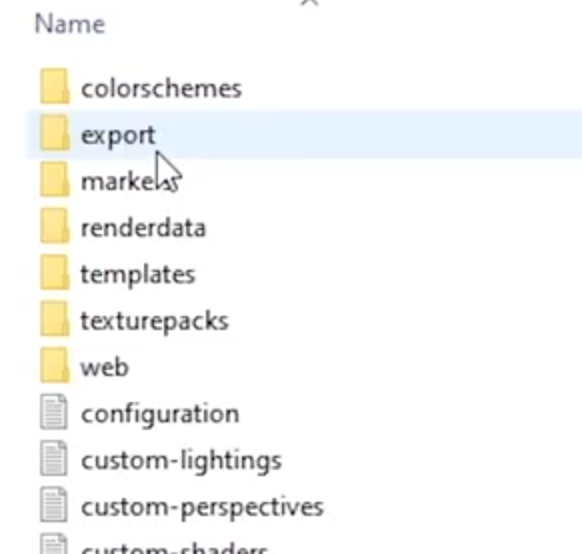Click the renderdata folder icon
The height and width of the screenshot is (554, 582).
click(55, 225)
